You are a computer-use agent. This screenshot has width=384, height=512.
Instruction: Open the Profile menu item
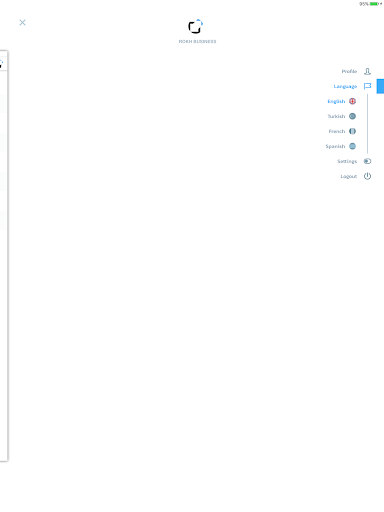tap(349, 71)
